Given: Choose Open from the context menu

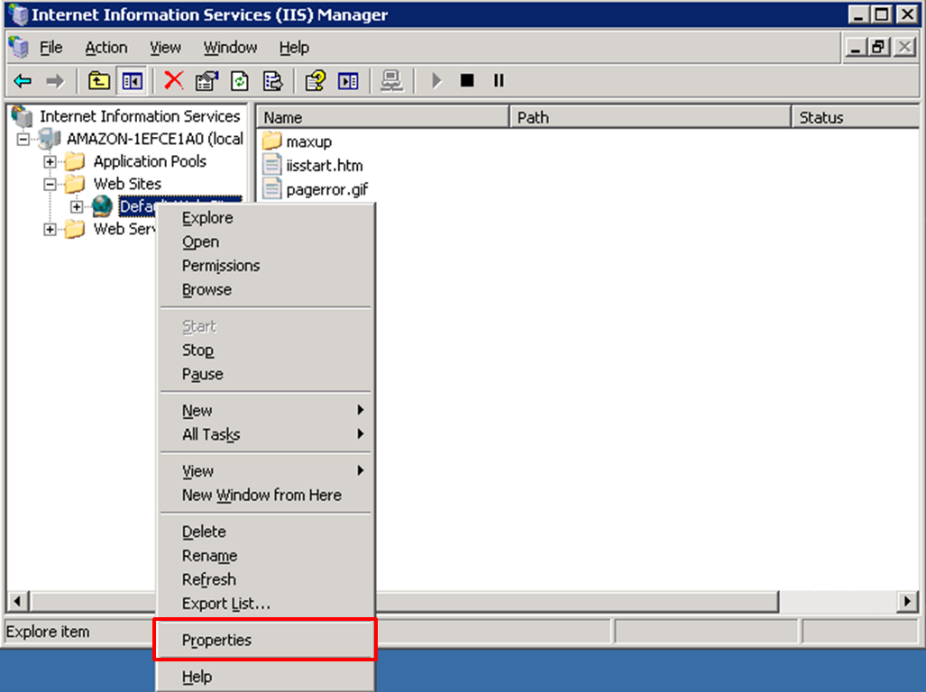Looking at the screenshot, I should click(x=266, y=242).
